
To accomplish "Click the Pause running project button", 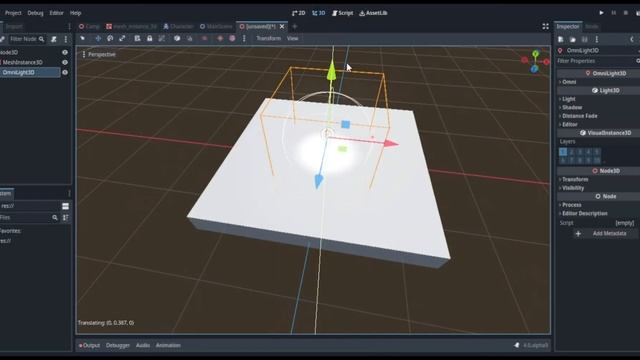I will (613, 13).
